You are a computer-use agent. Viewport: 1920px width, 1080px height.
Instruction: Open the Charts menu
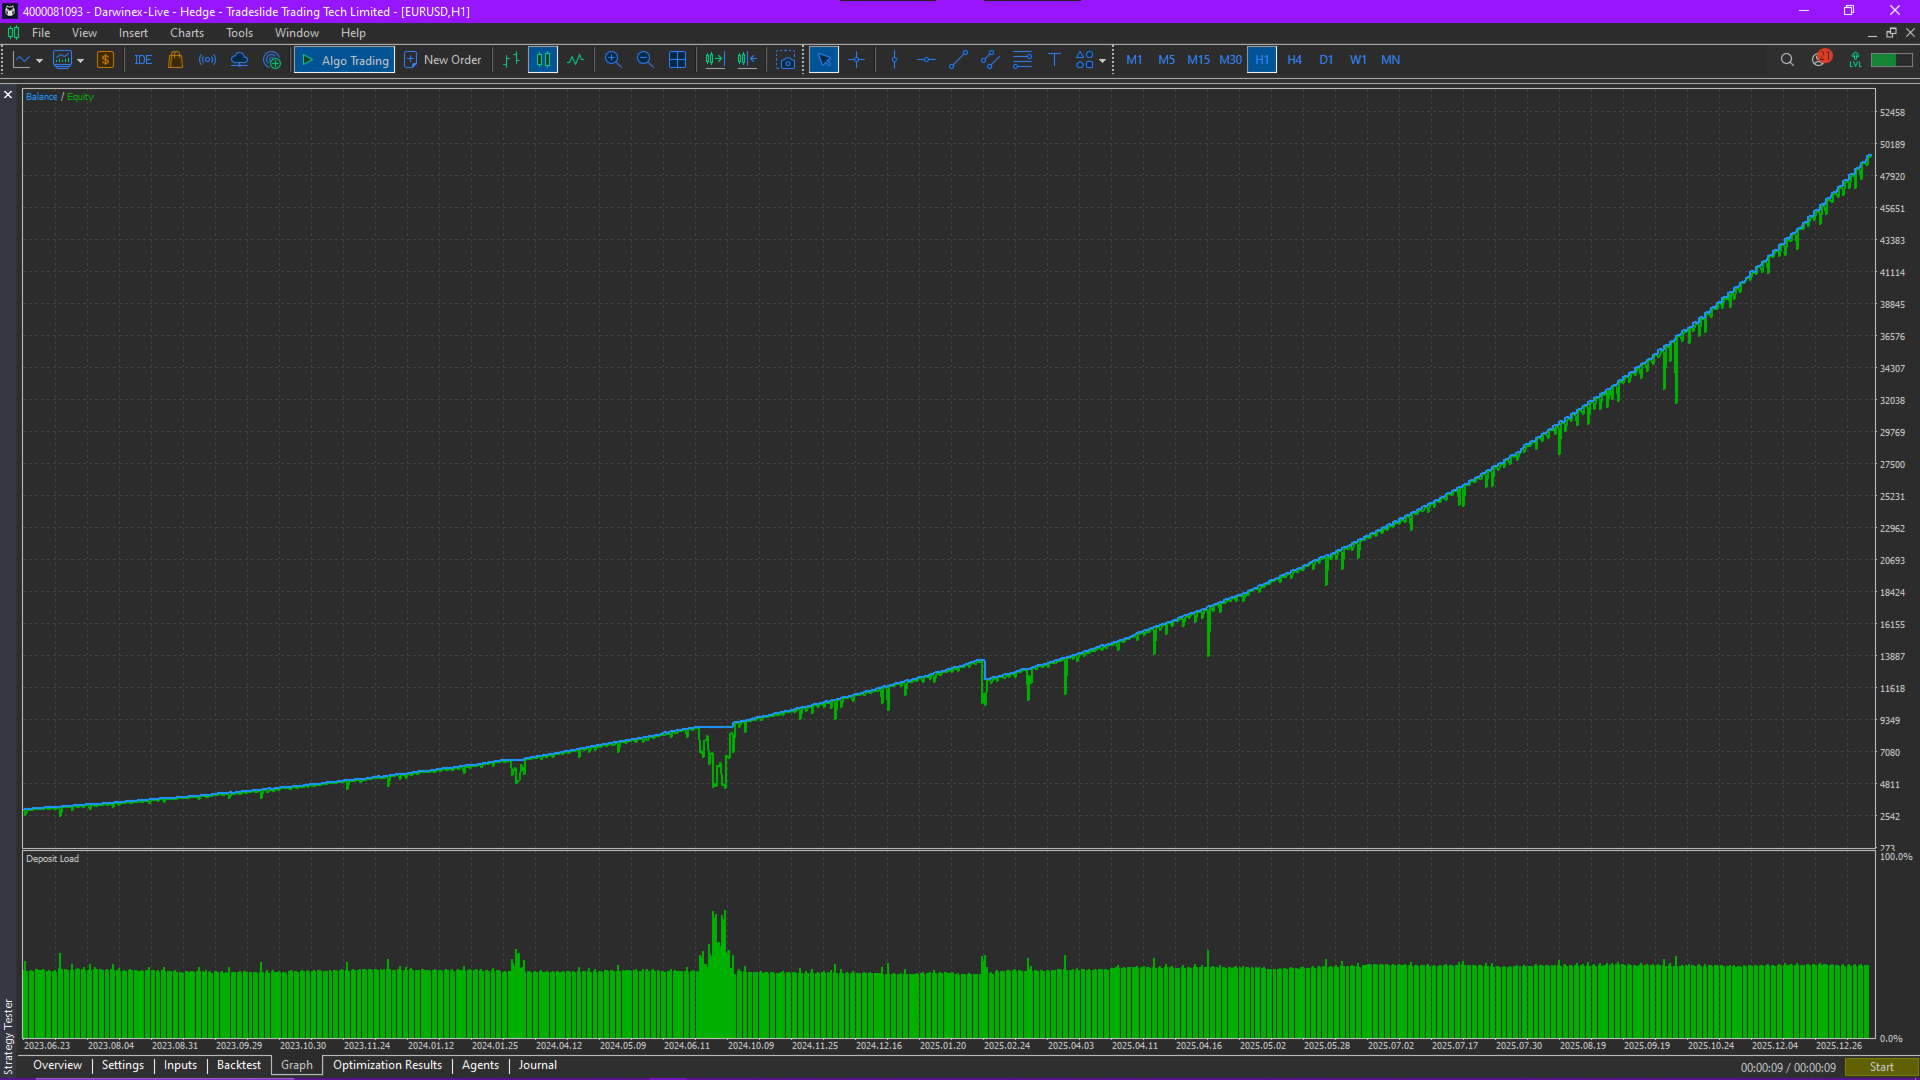[x=186, y=33]
